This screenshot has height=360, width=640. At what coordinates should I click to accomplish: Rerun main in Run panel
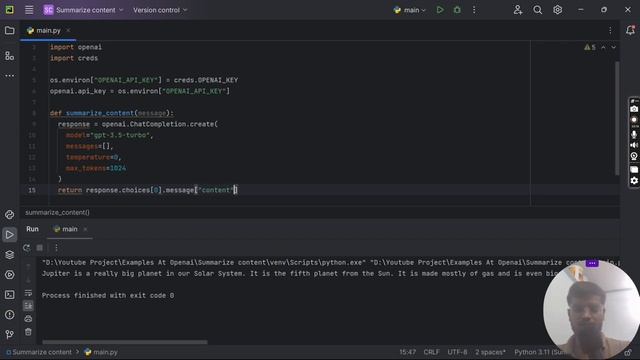(x=27, y=248)
